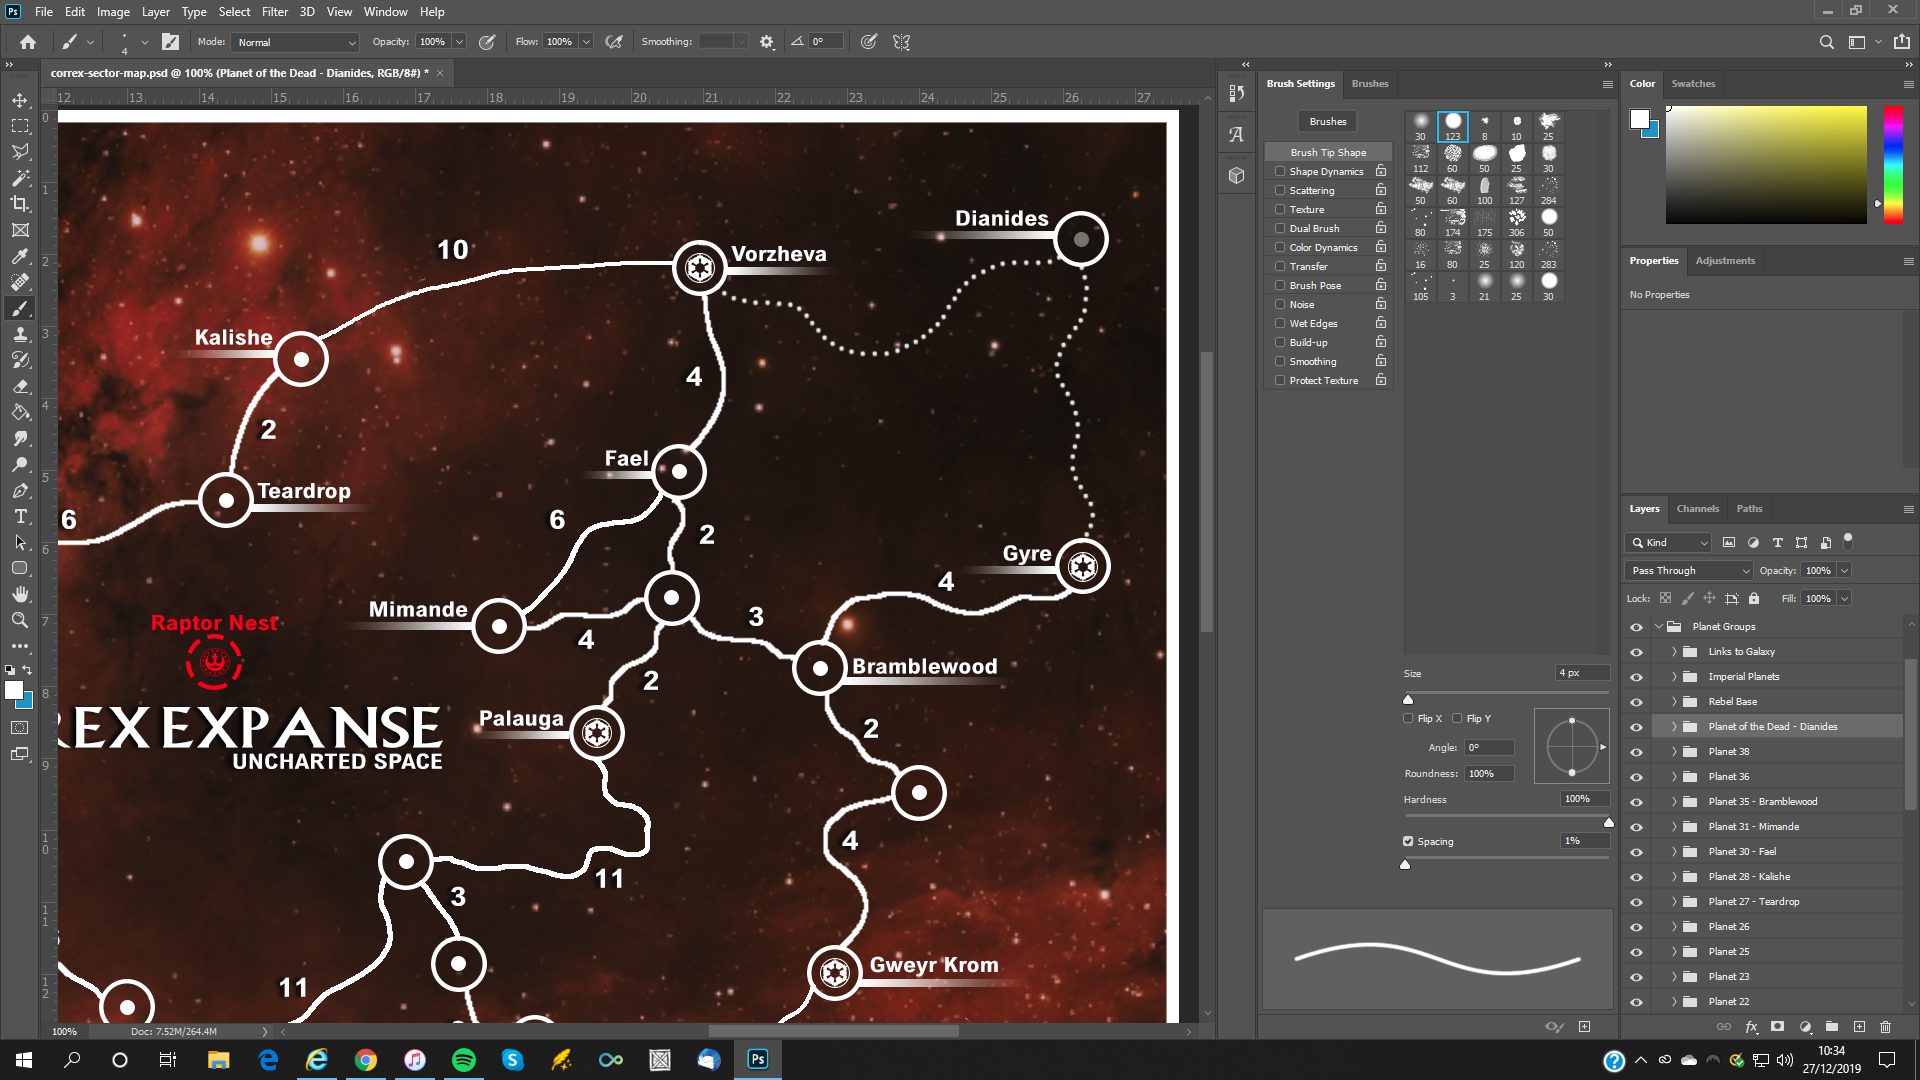This screenshot has width=1920, height=1080.
Task: Open the Layer menu
Action: [x=155, y=12]
